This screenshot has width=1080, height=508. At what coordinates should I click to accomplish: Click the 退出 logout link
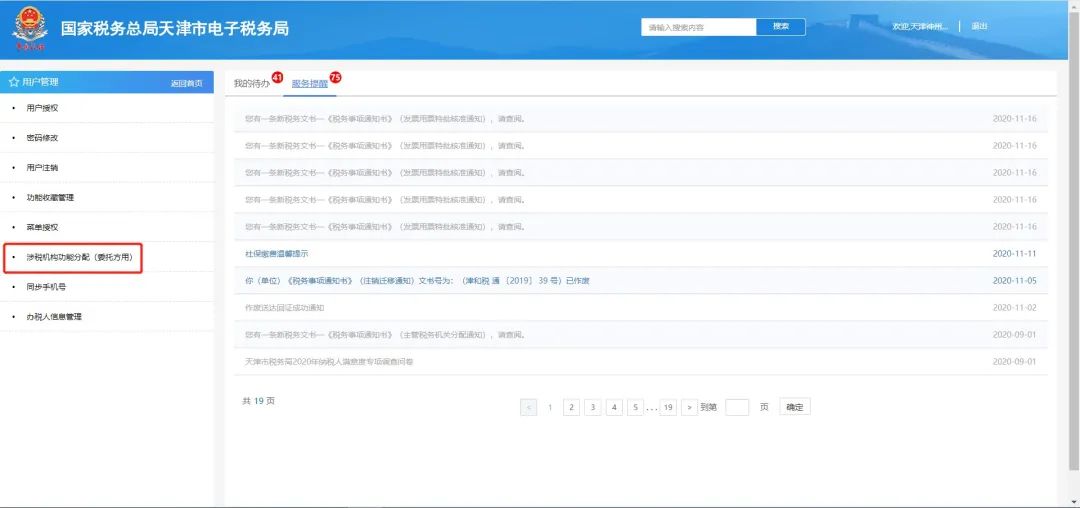[x=979, y=26]
